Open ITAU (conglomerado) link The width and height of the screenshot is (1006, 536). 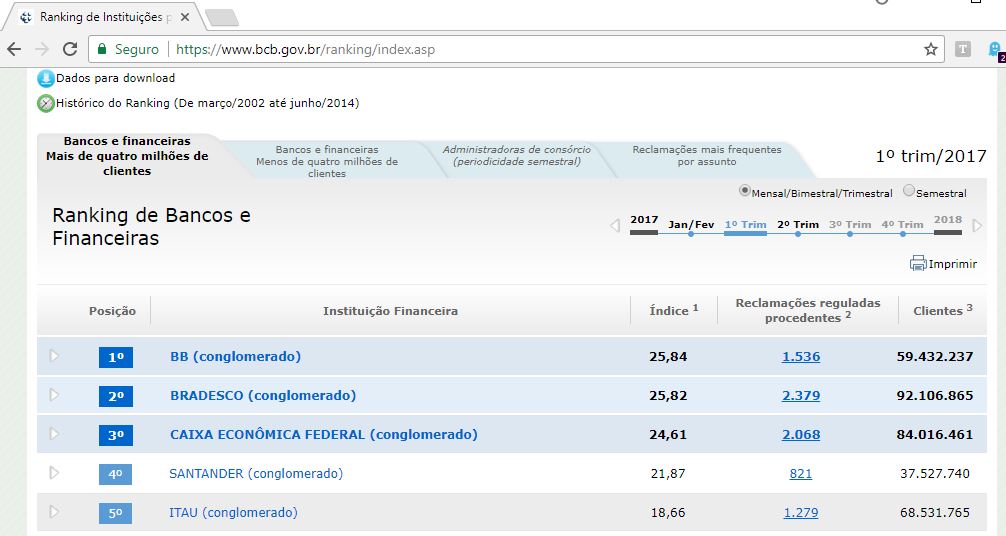tap(234, 513)
